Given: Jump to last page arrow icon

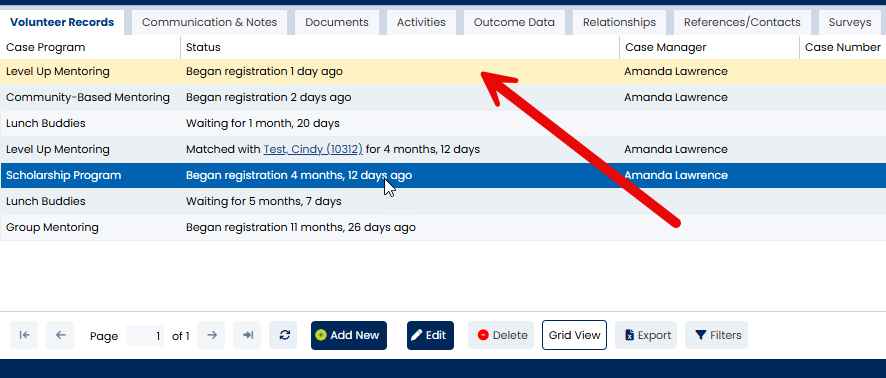Looking at the screenshot, I should point(247,335).
